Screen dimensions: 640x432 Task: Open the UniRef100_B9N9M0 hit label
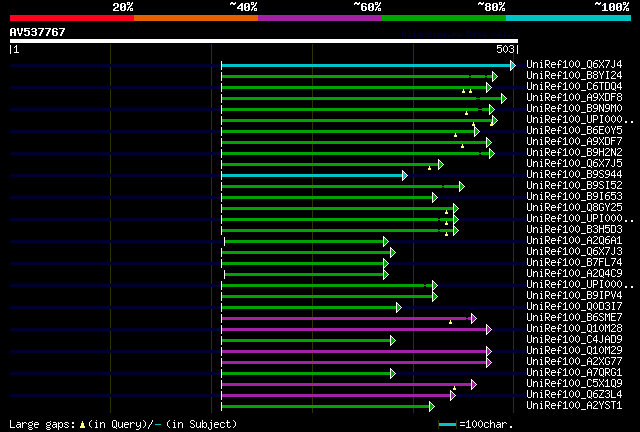click(574, 109)
